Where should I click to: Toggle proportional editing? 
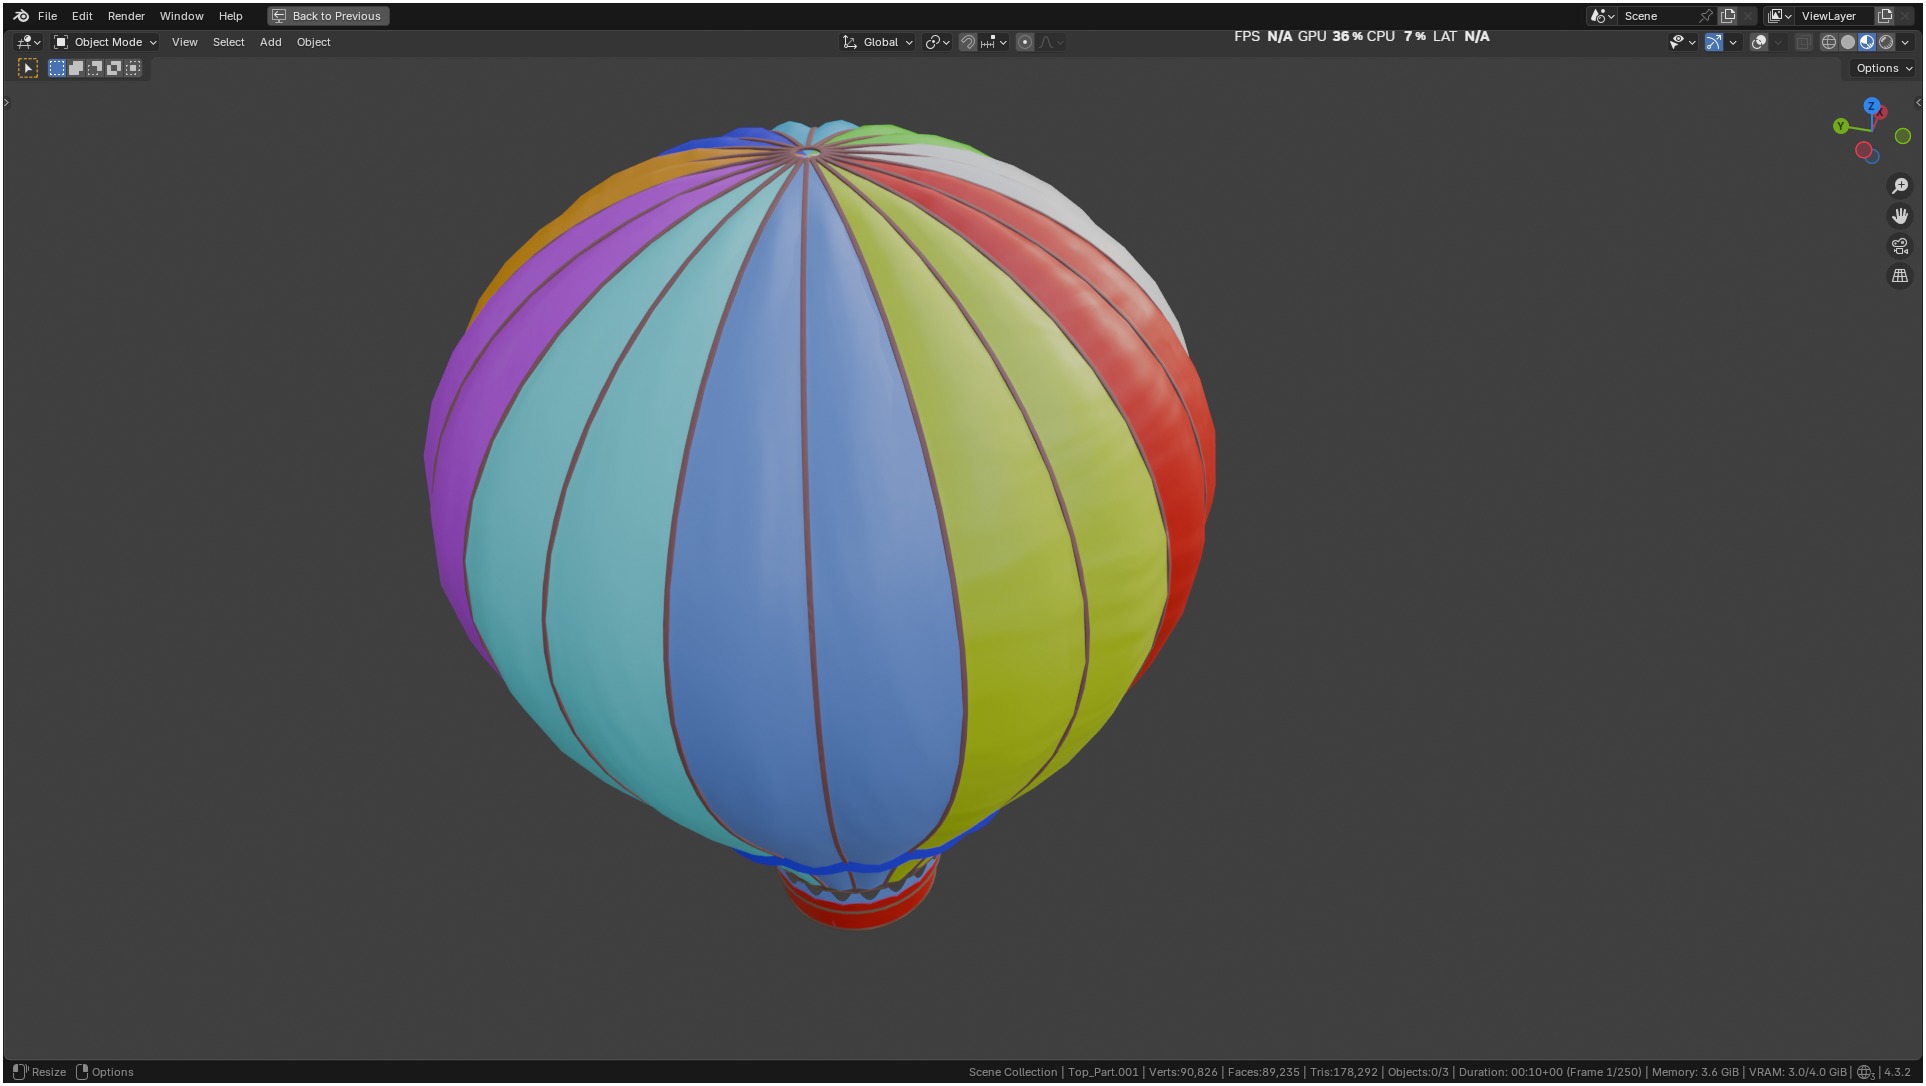point(1024,42)
